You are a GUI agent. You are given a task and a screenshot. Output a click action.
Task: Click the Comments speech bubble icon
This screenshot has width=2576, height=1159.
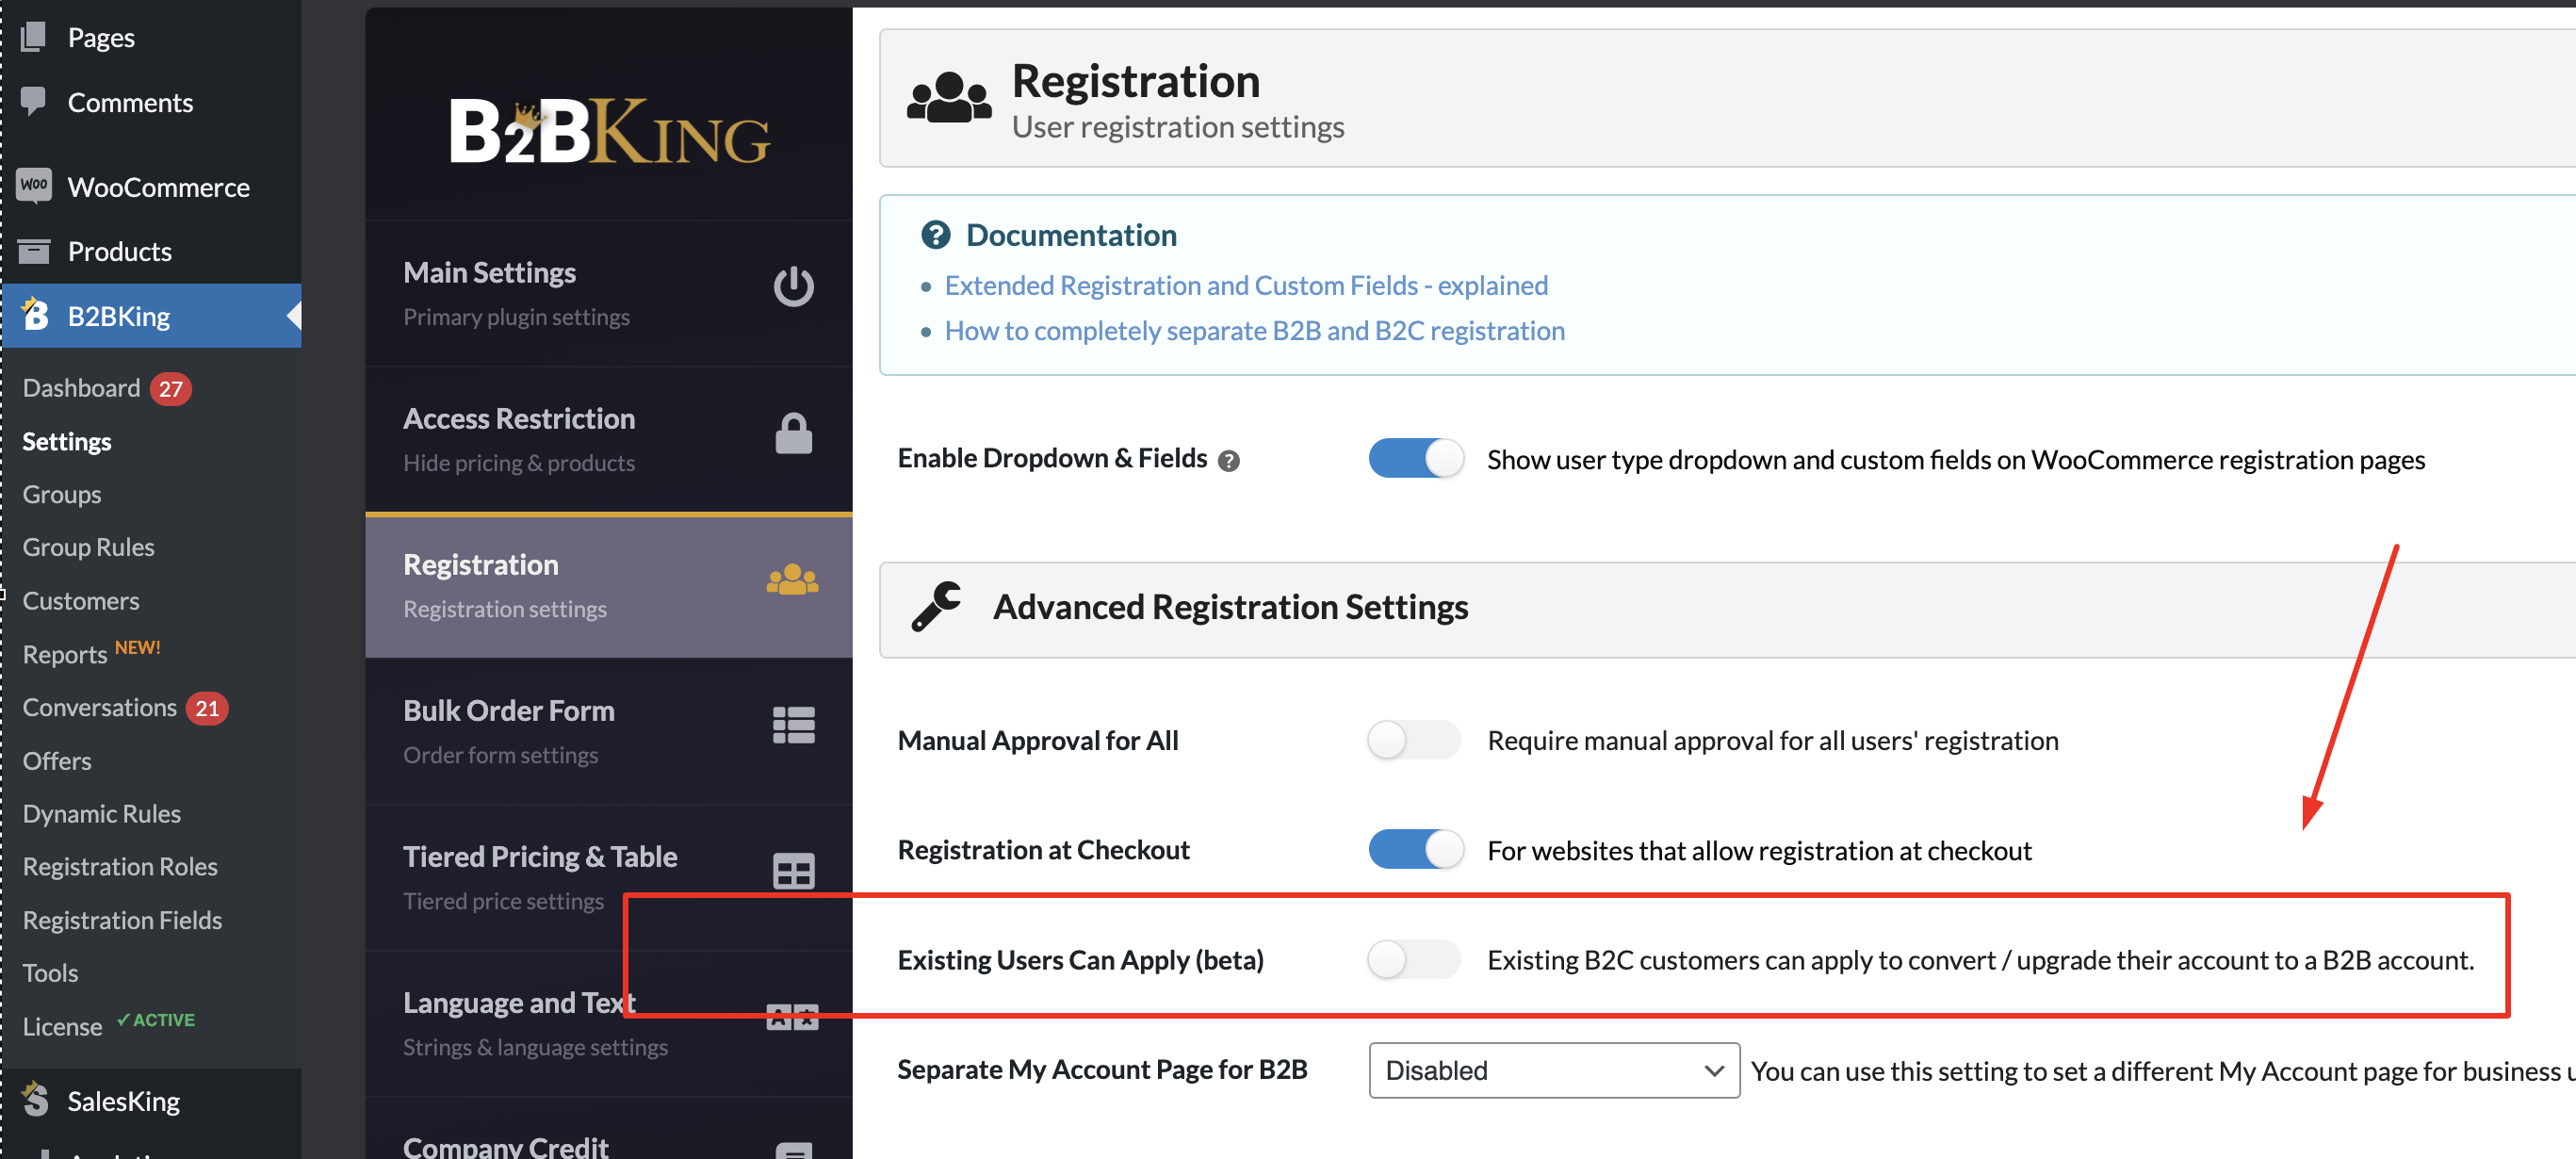(x=33, y=101)
